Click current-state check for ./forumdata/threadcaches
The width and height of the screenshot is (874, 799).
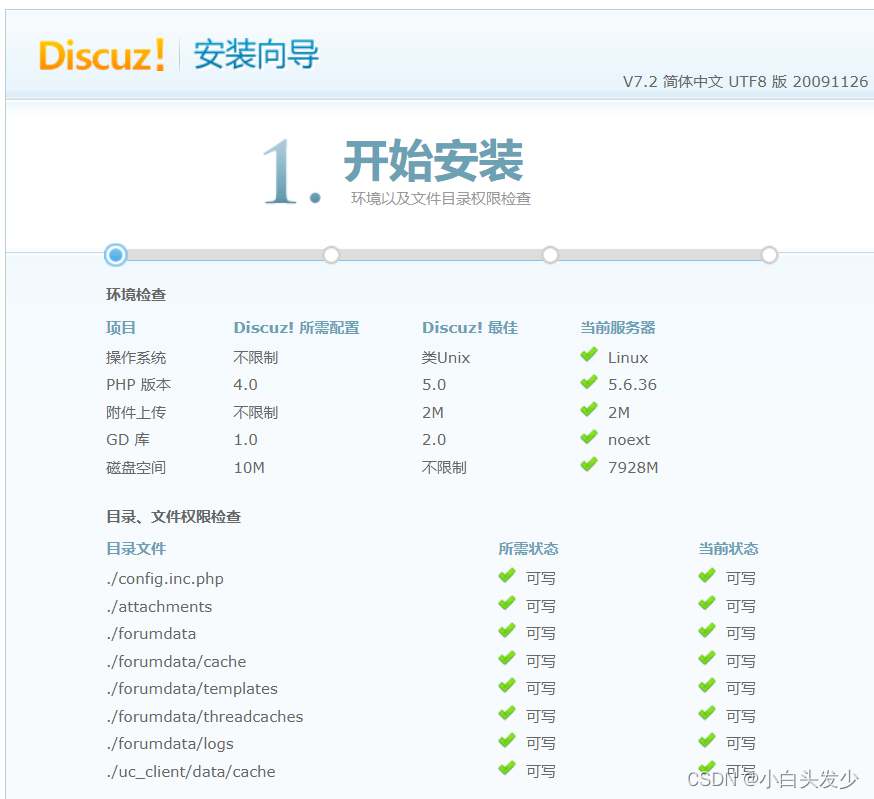point(707,713)
